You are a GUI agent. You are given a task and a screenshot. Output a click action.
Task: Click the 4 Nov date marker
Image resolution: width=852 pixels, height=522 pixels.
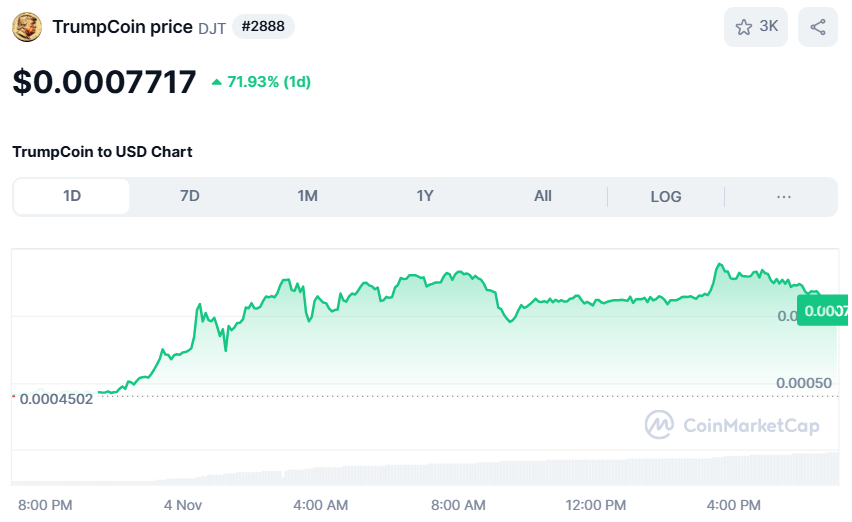coord(183,504)
